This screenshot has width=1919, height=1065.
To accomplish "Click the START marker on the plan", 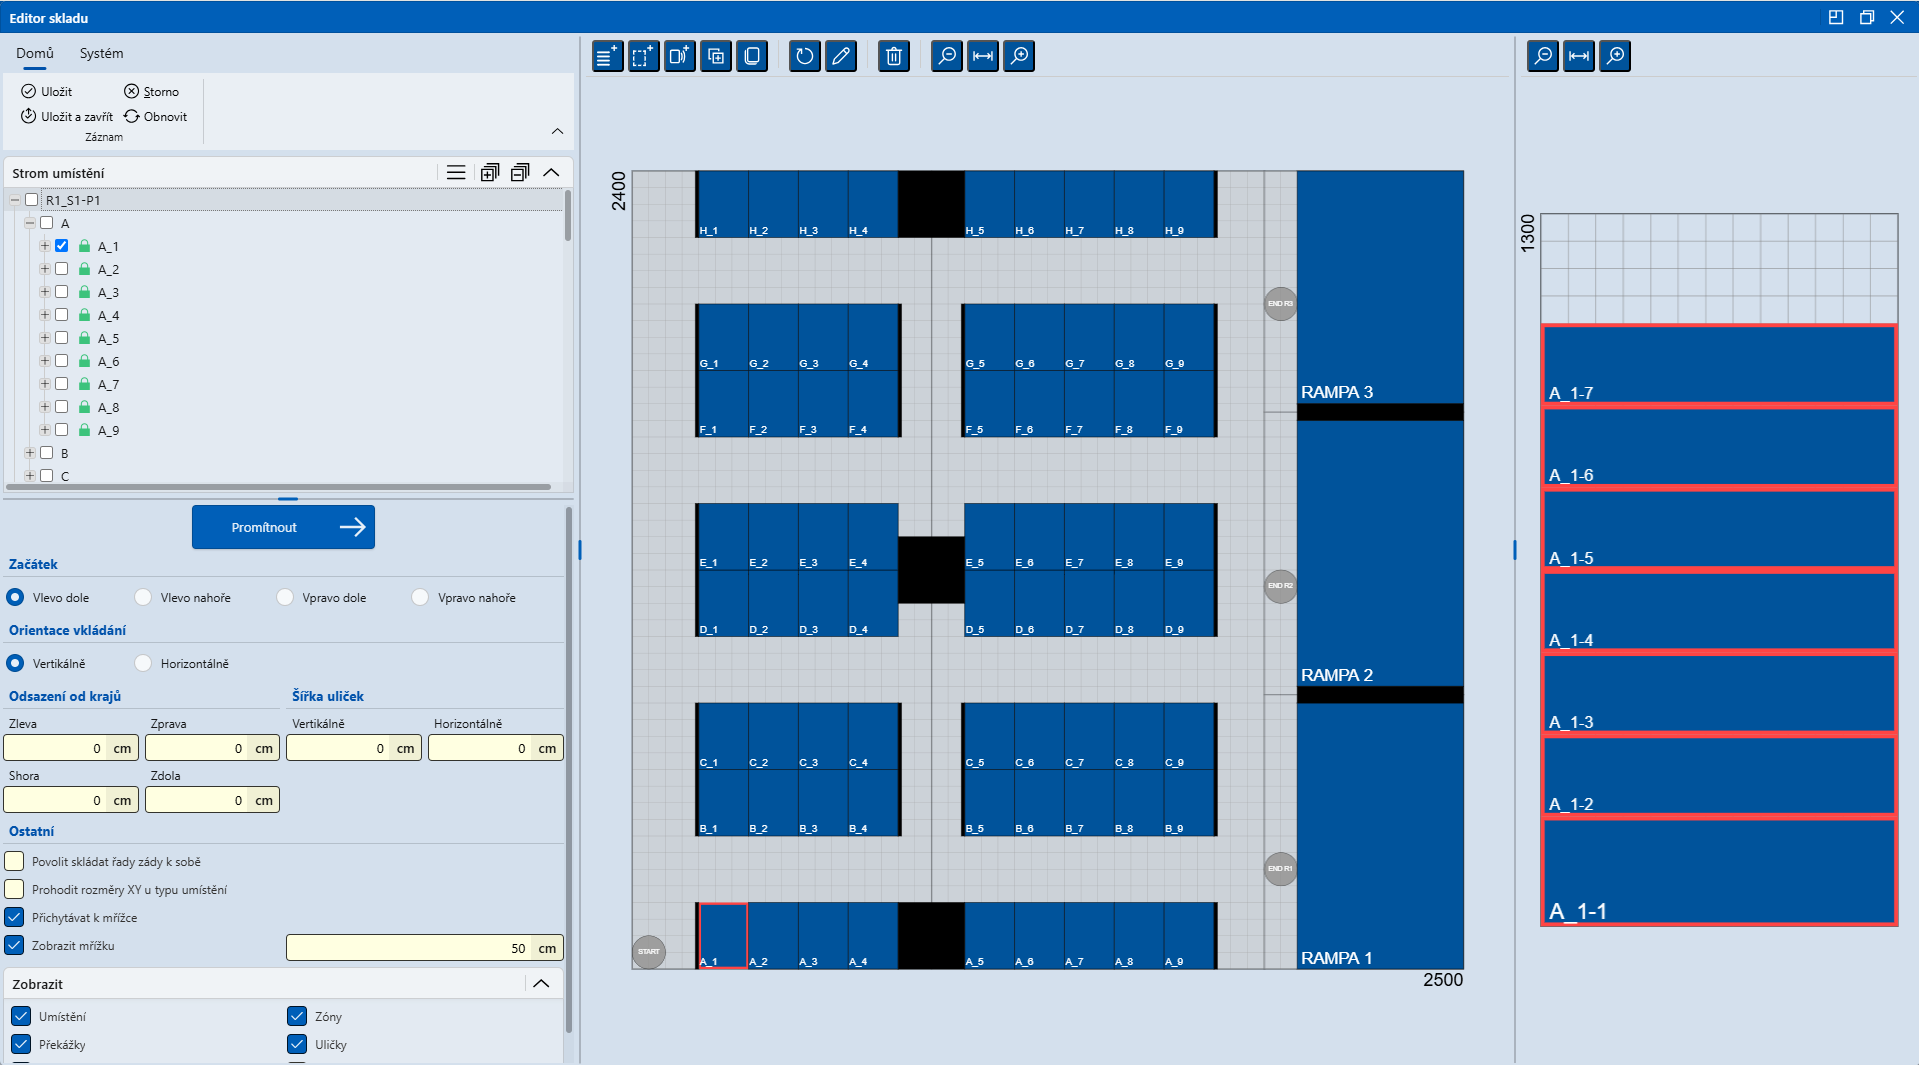I will click(x=649, y=951).
